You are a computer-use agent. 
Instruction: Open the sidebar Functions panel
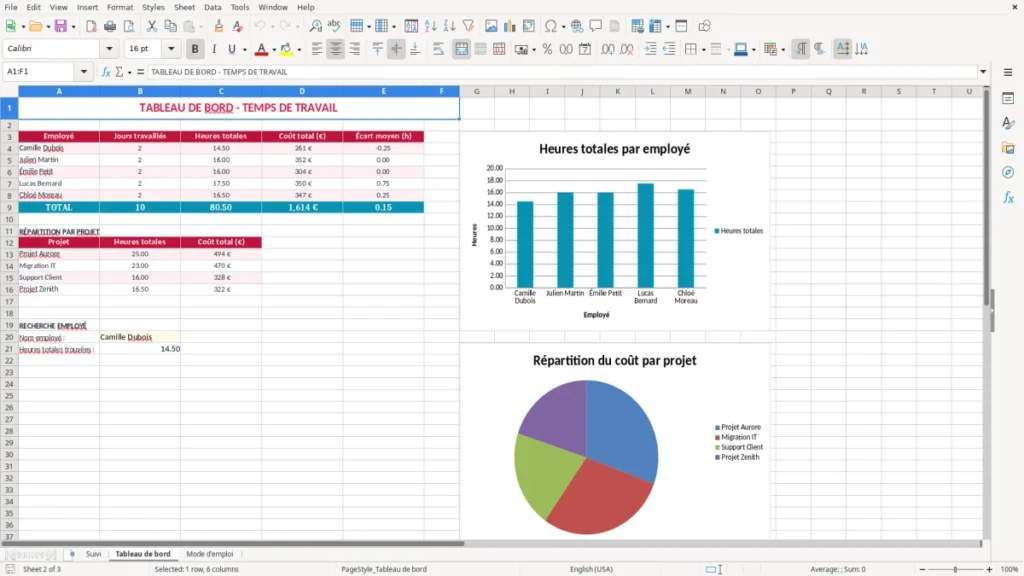[x=1008, y=197]
